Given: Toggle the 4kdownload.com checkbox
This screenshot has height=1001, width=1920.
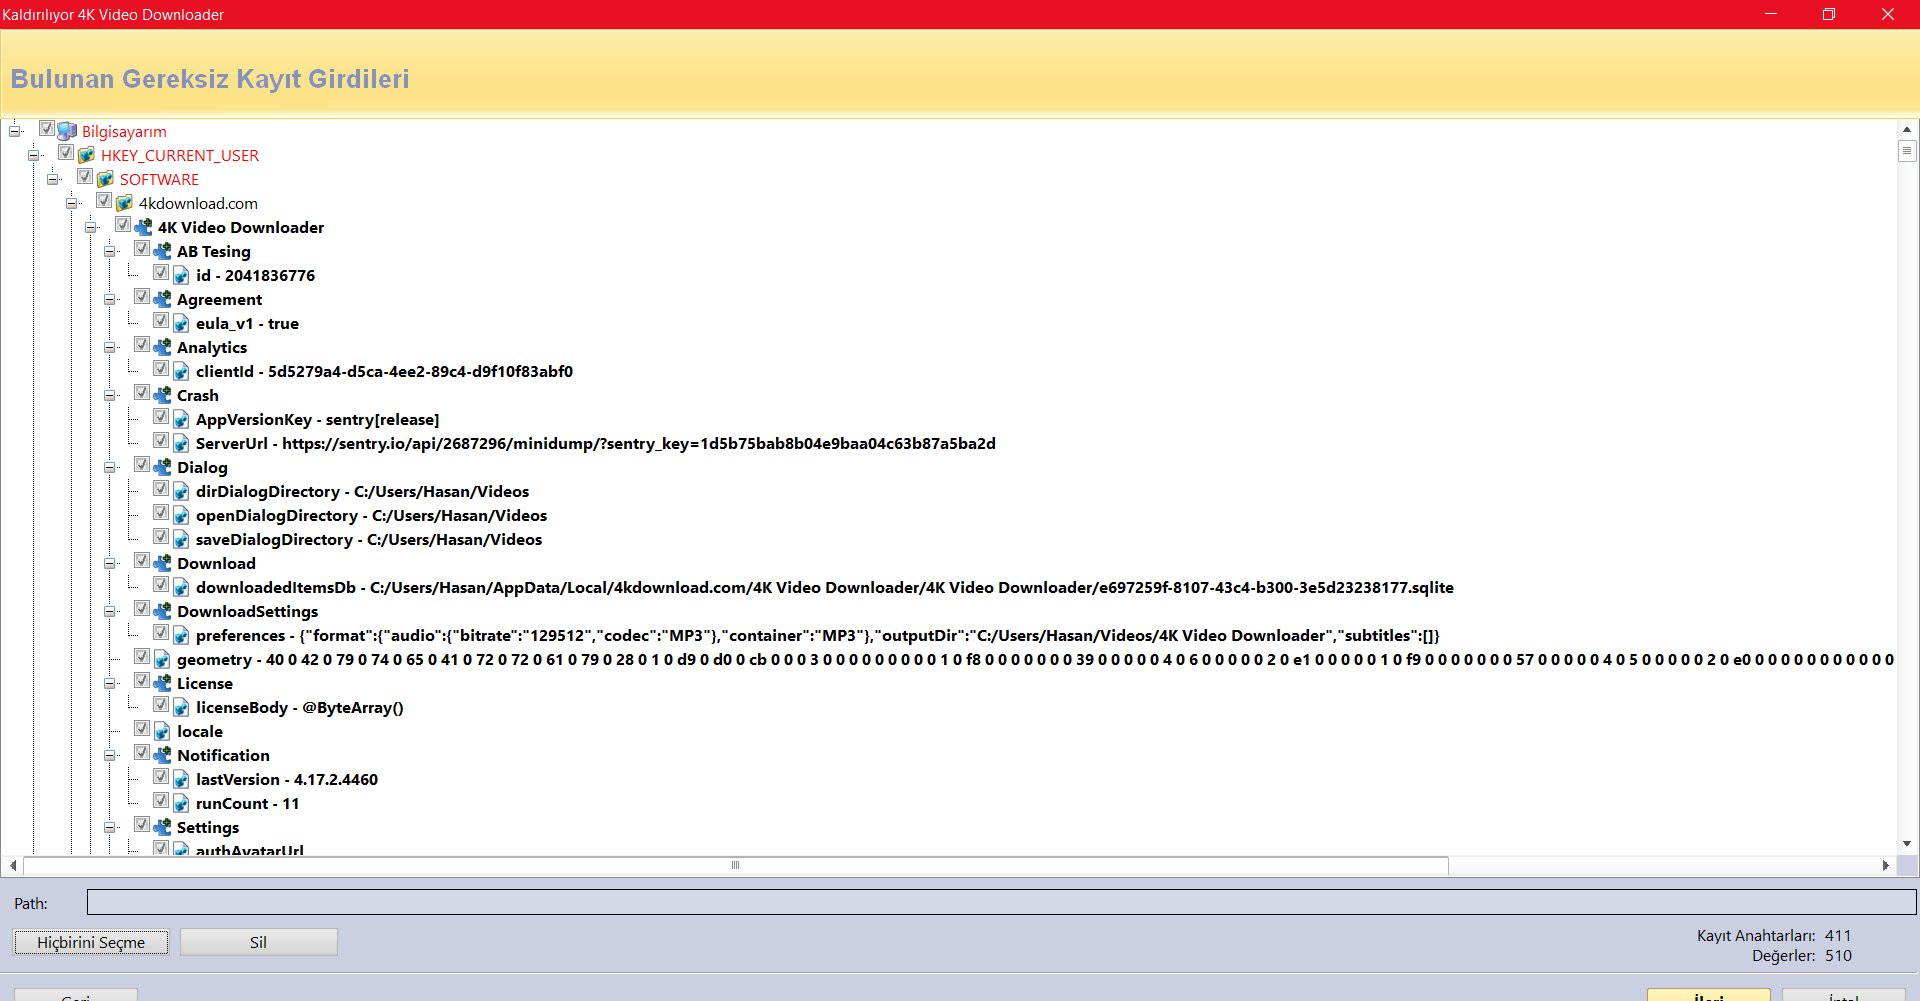Looking at the screenshot, I should (x=104, y=200).
